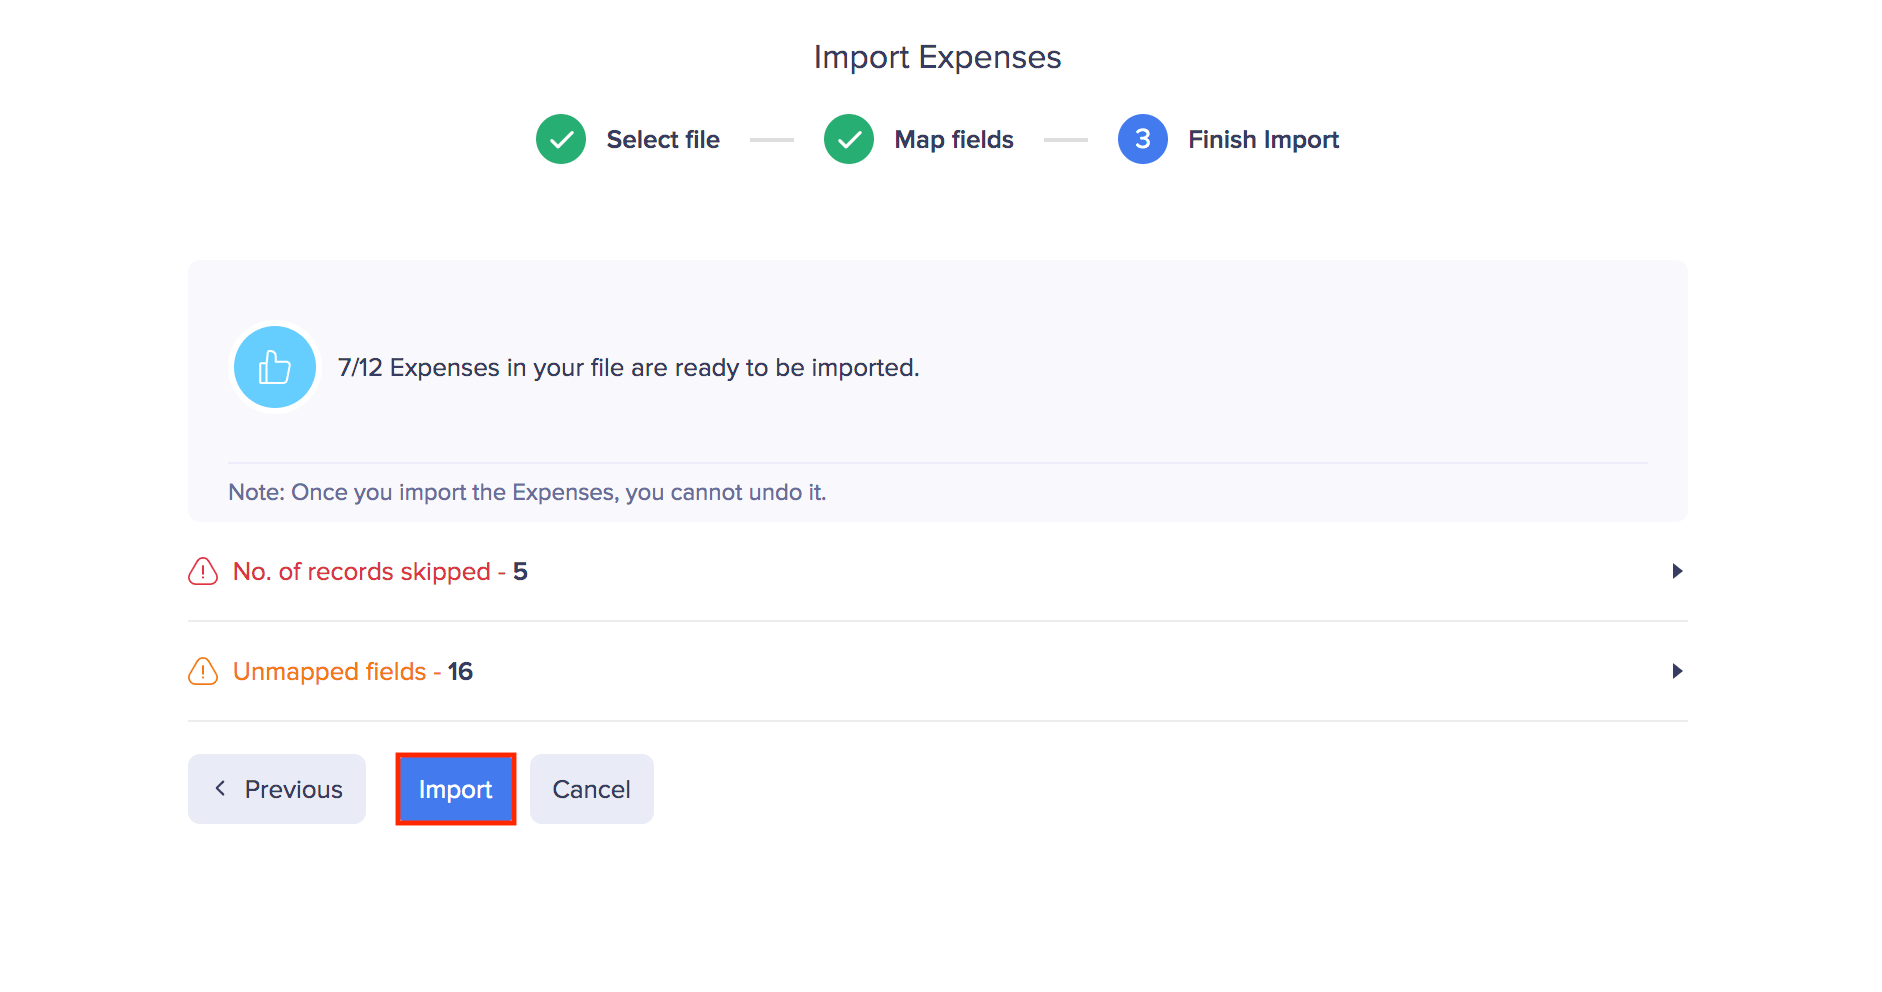This screenshot has height=992, width=1882.
Task: Click the orange warning icon near unmapped fields
Action: point(202,671)
